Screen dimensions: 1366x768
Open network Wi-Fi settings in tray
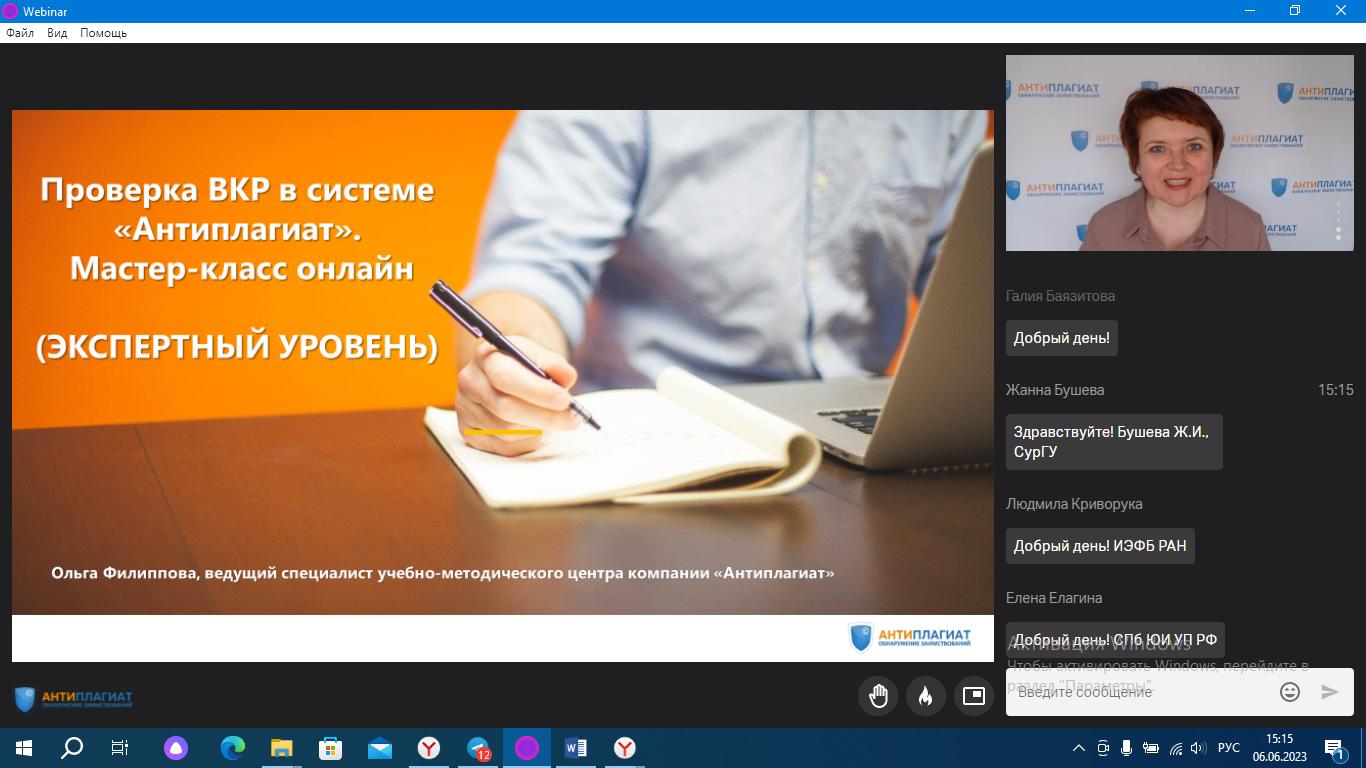coord(1176,748)
